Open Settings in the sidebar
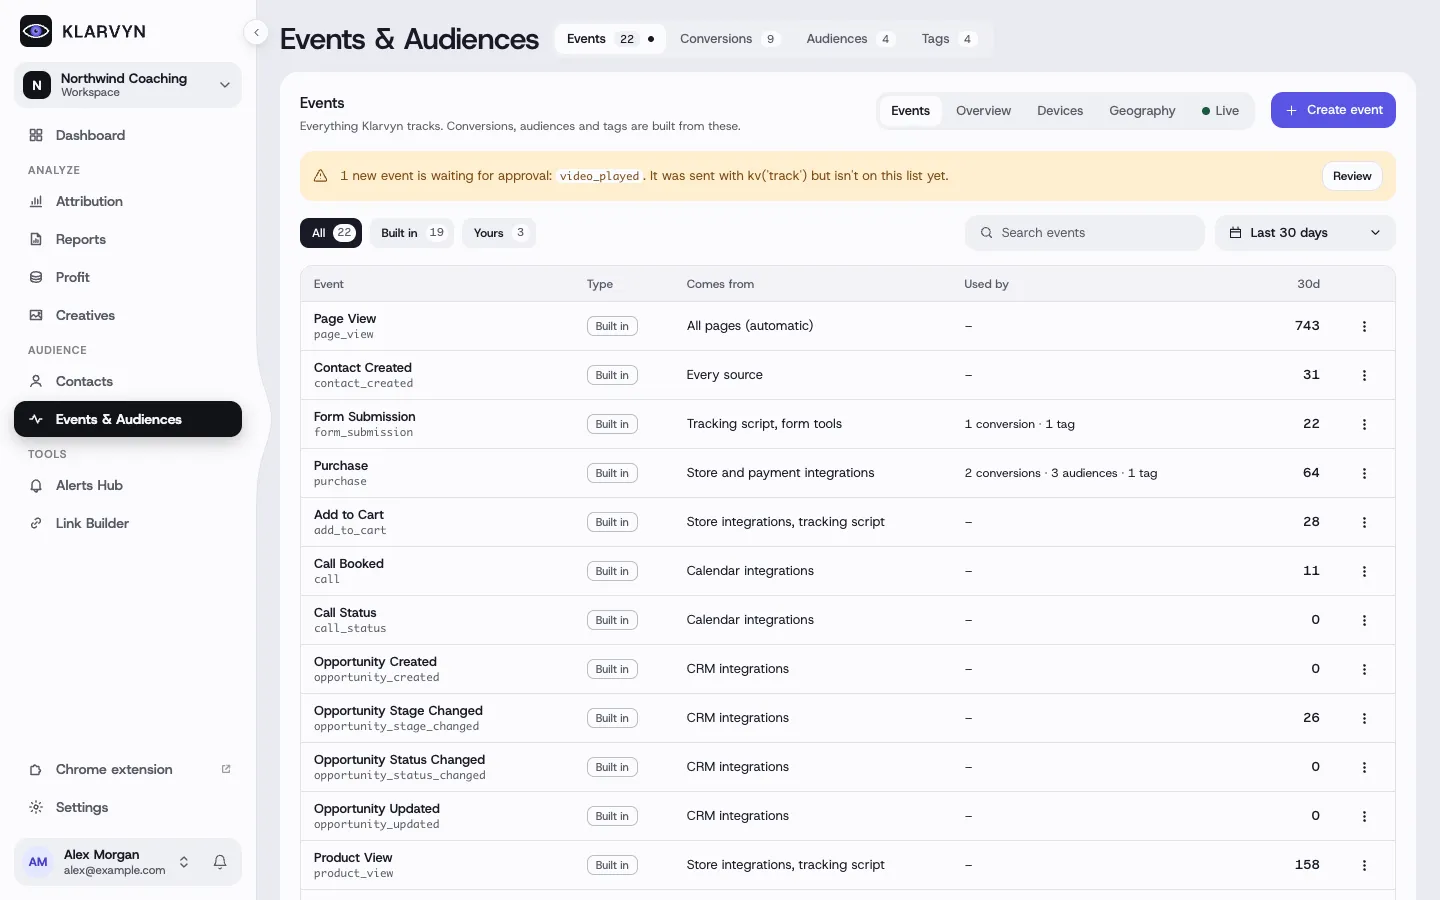Viewport: 1440px width, 900px height. (128, 807)
